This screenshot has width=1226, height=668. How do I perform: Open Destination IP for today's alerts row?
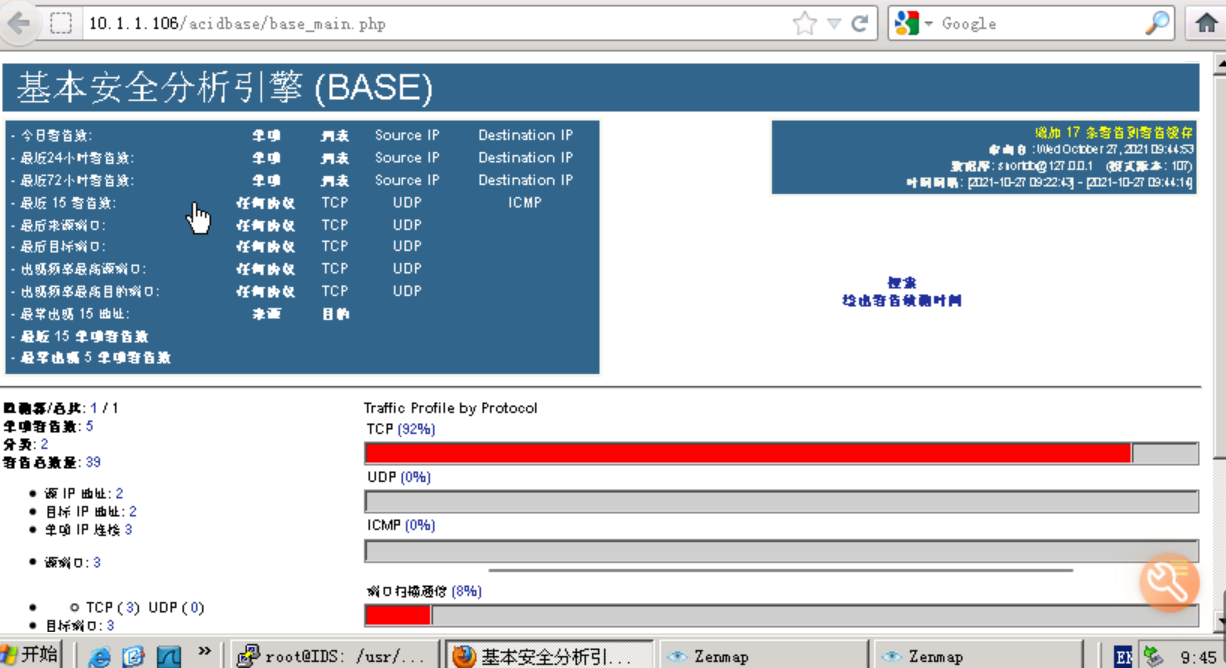point(525,135)
